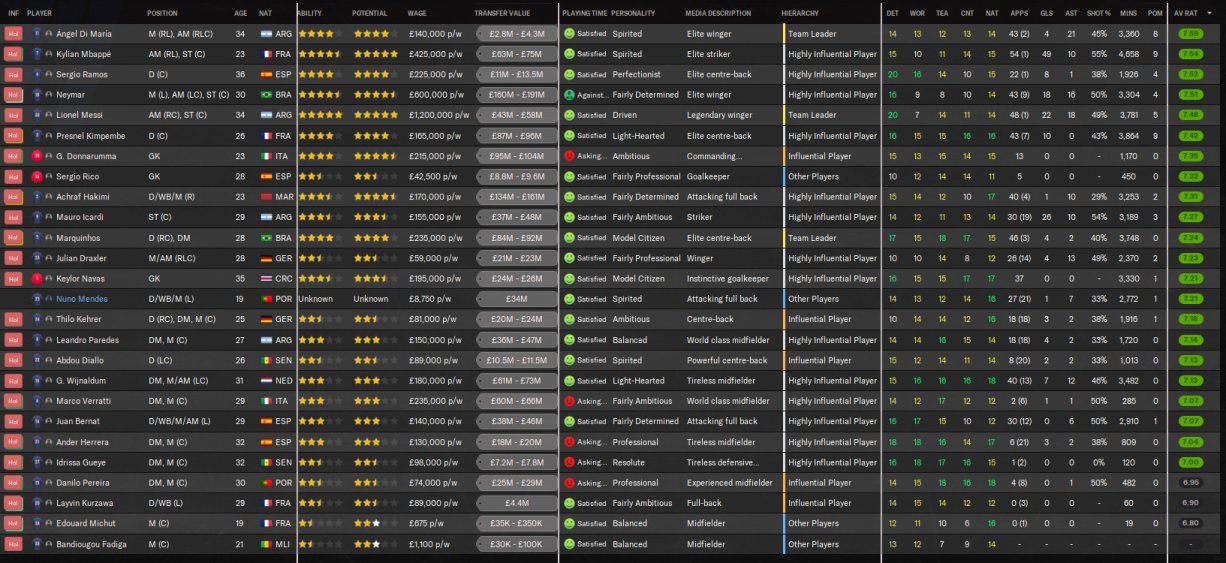Image resolution: width=1226 pixels, height=563 pixels.
Task: Click the red unhappy playing time icon in Marco Verratti's row
Action: pyautogui.click(x=569, y=401)
